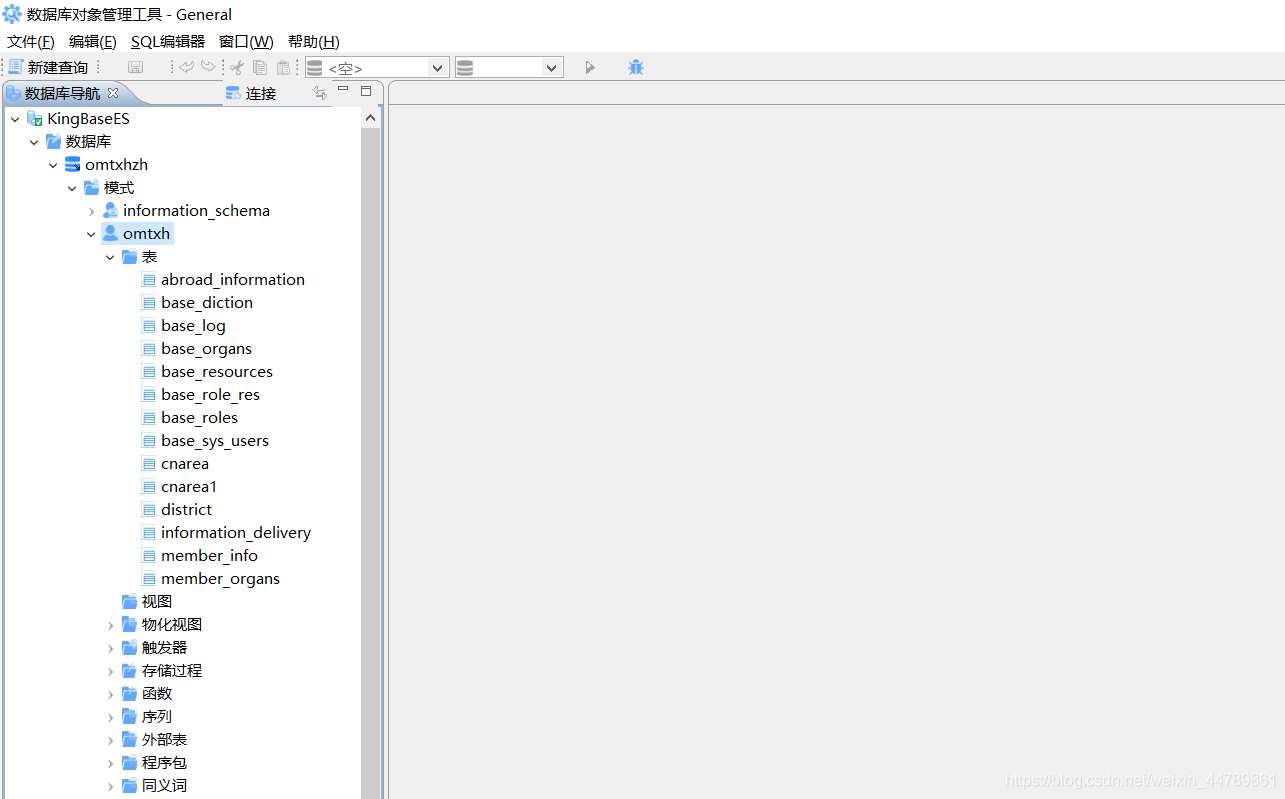This screenshot has width=1285, height=799.
Task: Expand the 物化视图 folder
Action: [110, 625]
